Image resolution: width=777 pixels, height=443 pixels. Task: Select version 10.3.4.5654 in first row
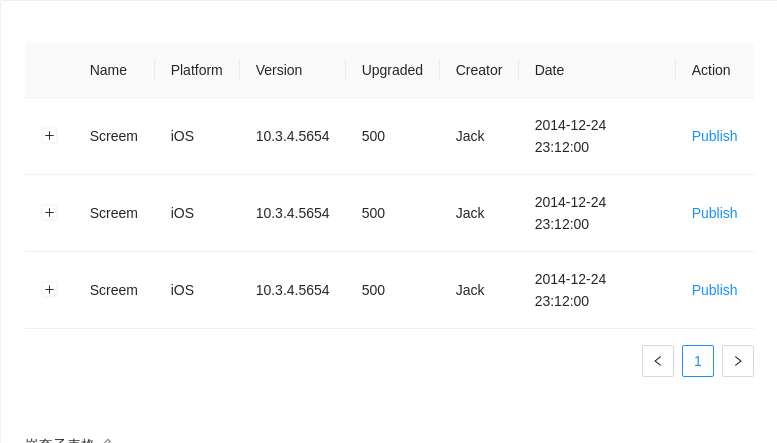pos(292,136)
